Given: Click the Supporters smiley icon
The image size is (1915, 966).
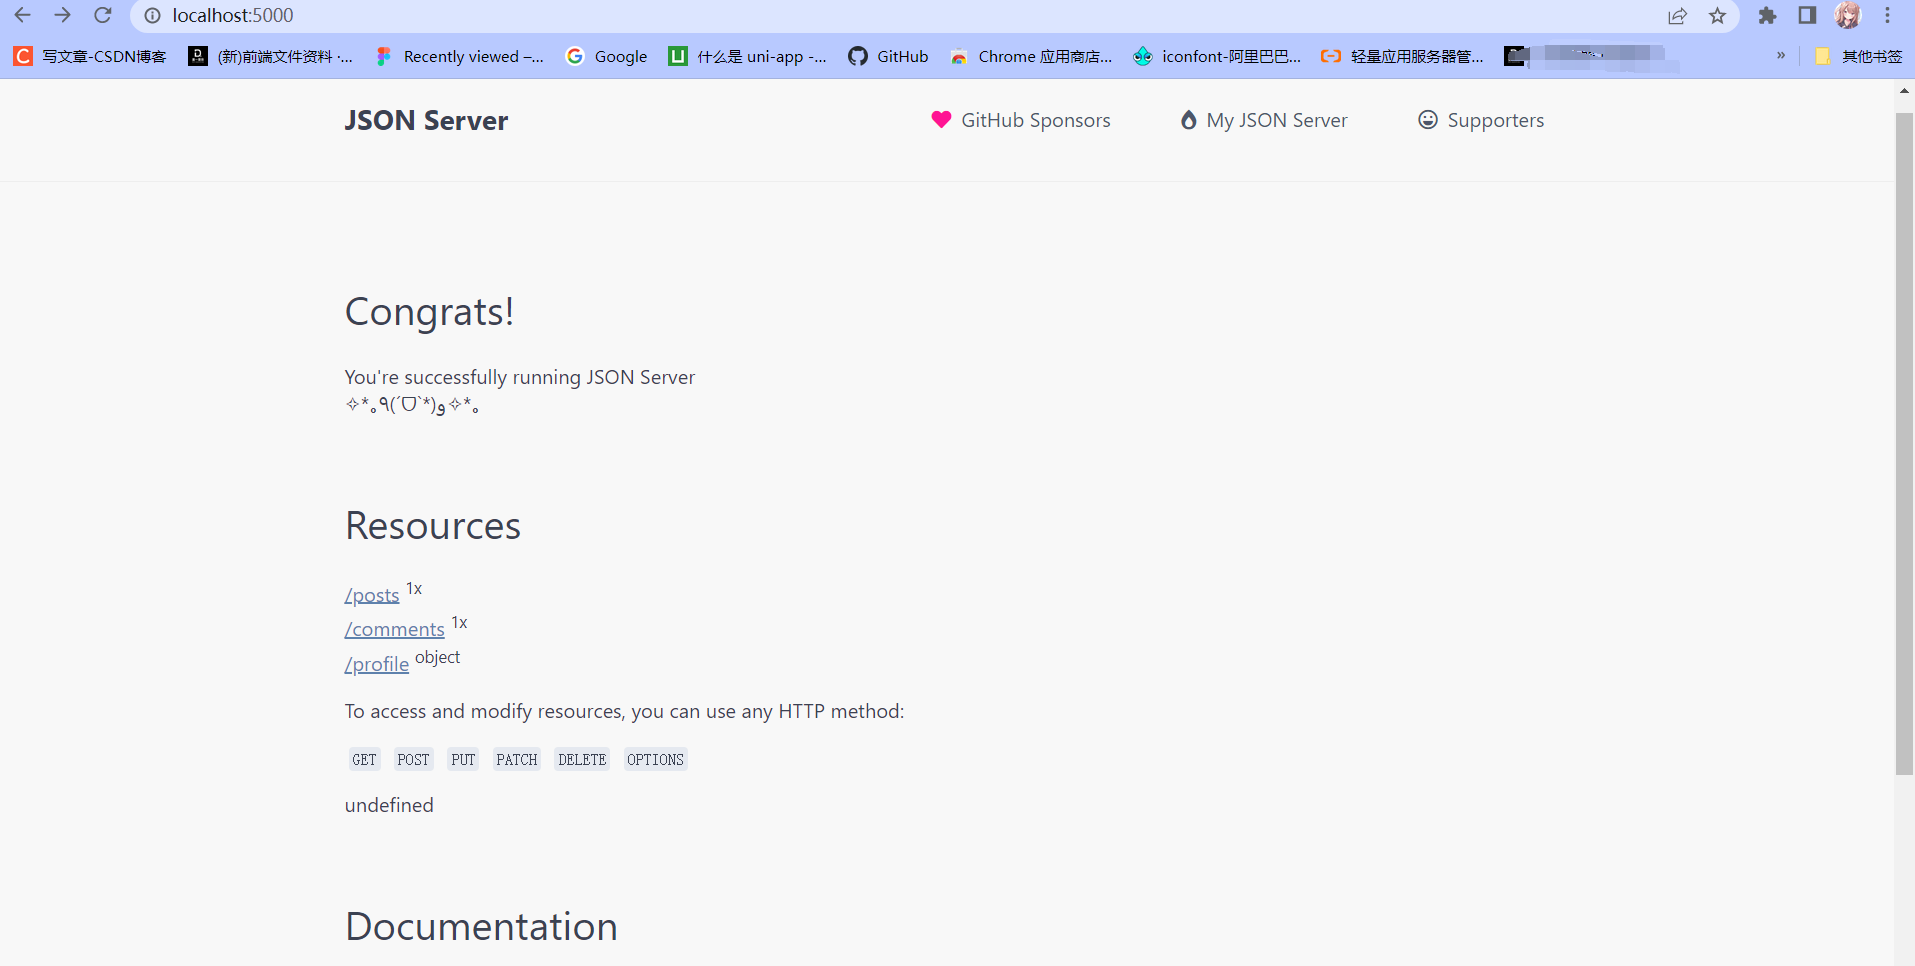Looking at the screenshot, I should pos(1426,119).
